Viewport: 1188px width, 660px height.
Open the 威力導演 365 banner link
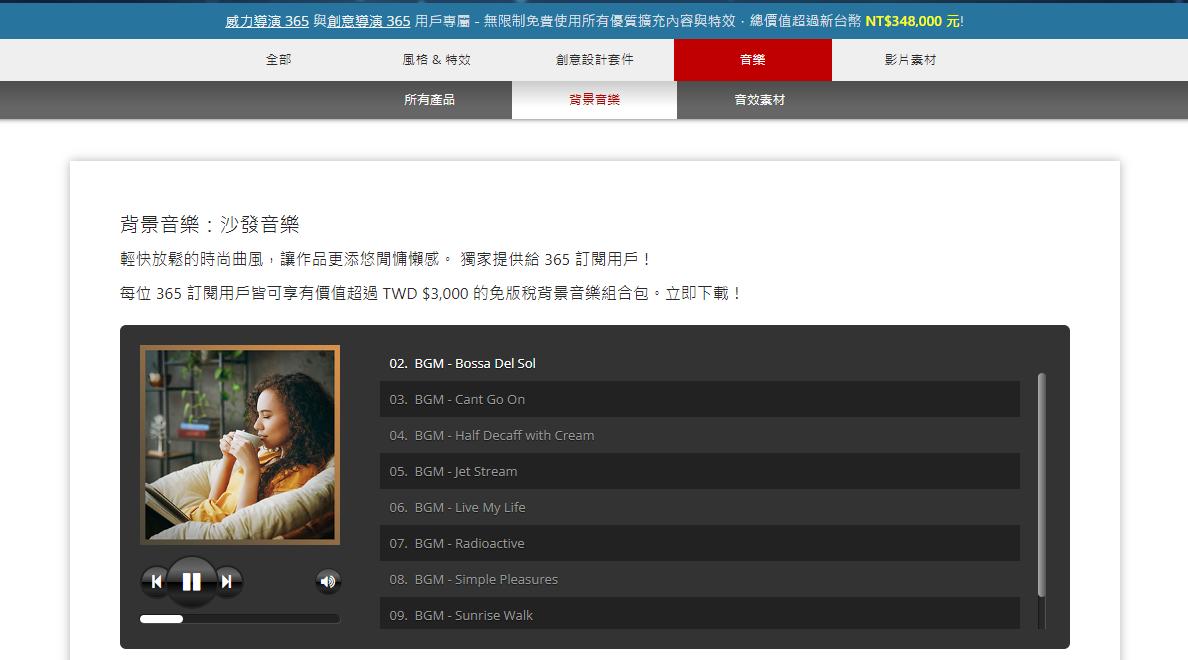(267, 21)
